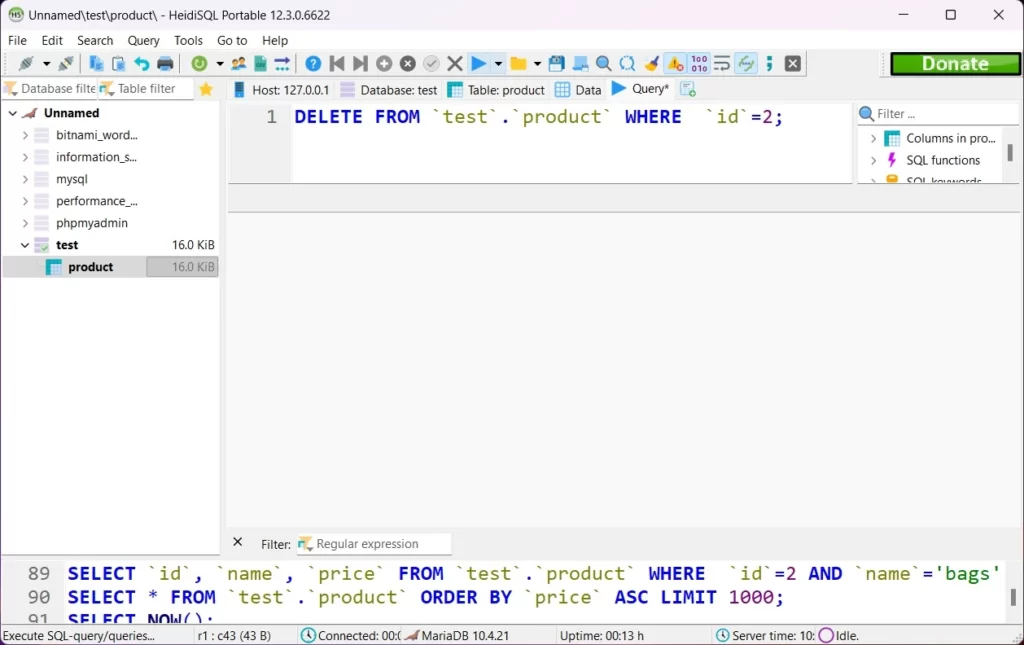
Task: Go to last row icon
Action: click(360, 63)
